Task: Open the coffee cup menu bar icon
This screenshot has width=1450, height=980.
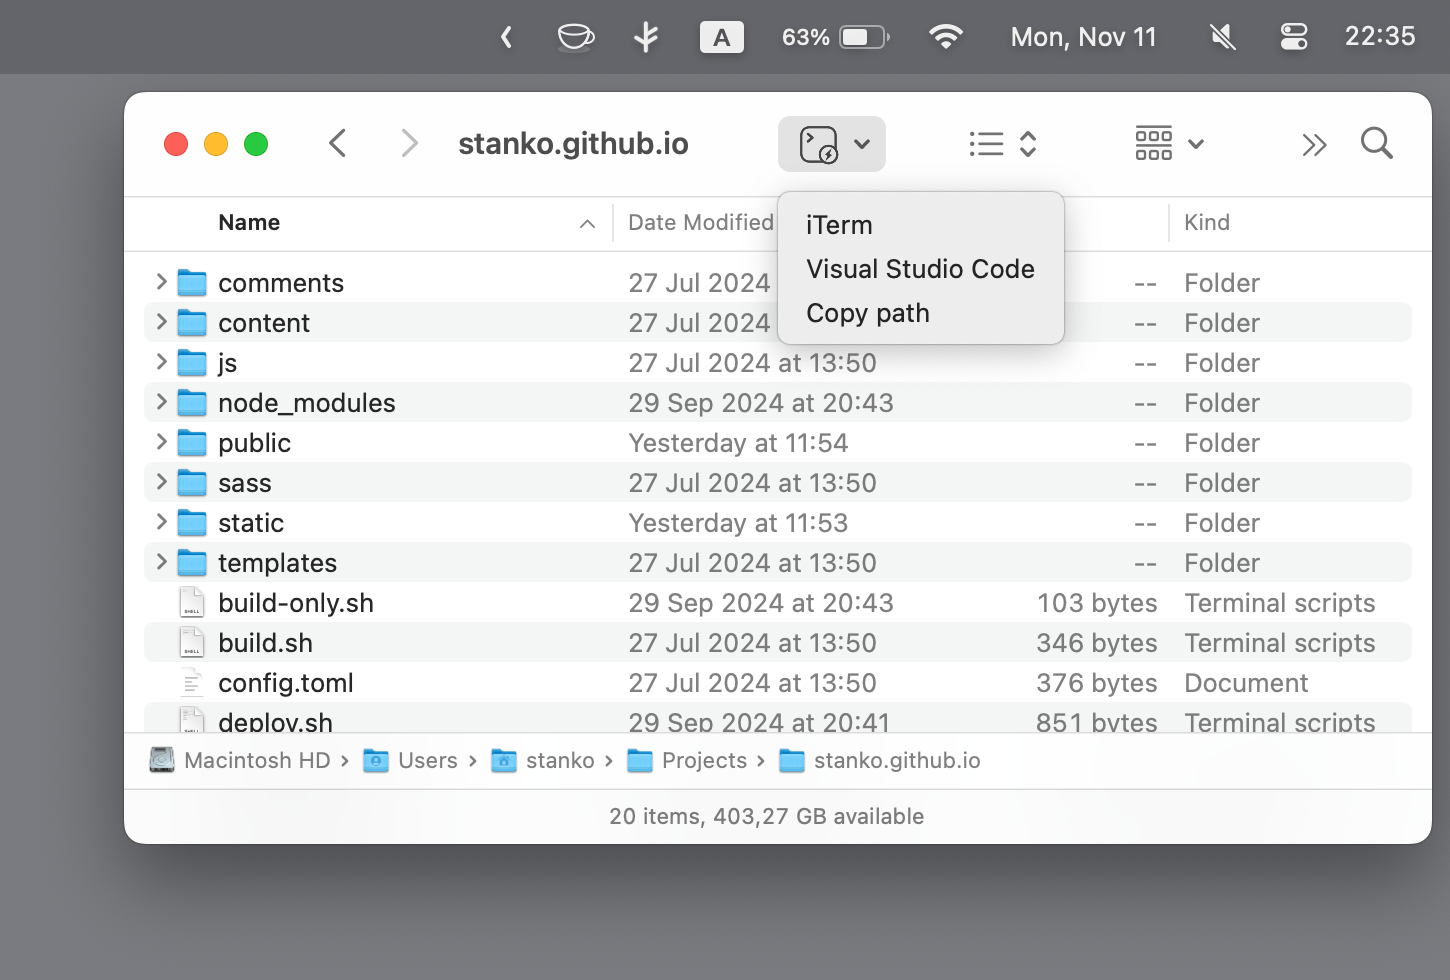Action: (576, 37)
